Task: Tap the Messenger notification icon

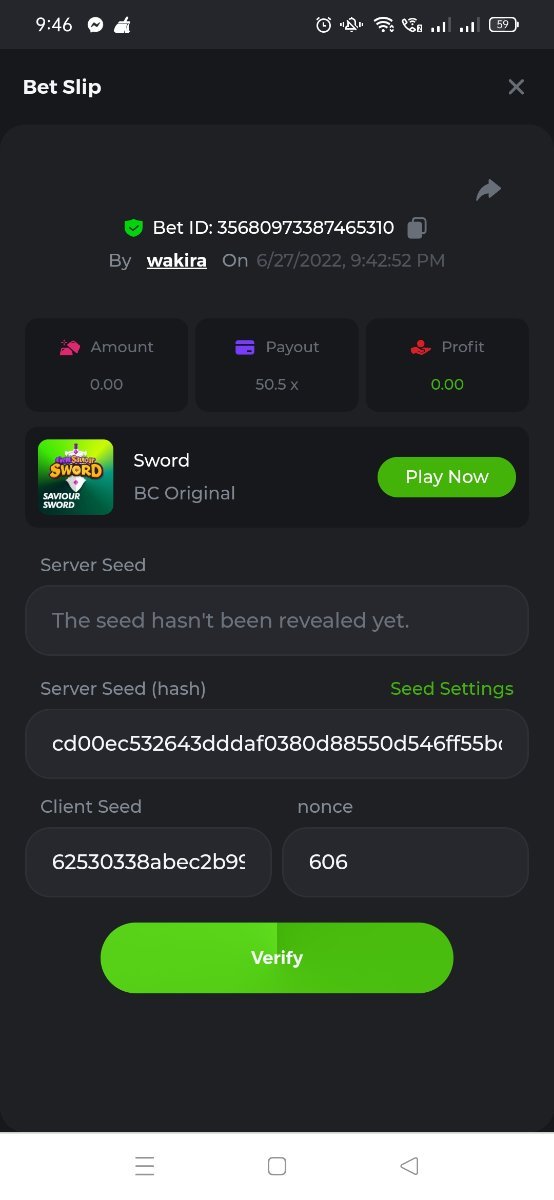Action: pyautogui.click(x=96, y=25)
